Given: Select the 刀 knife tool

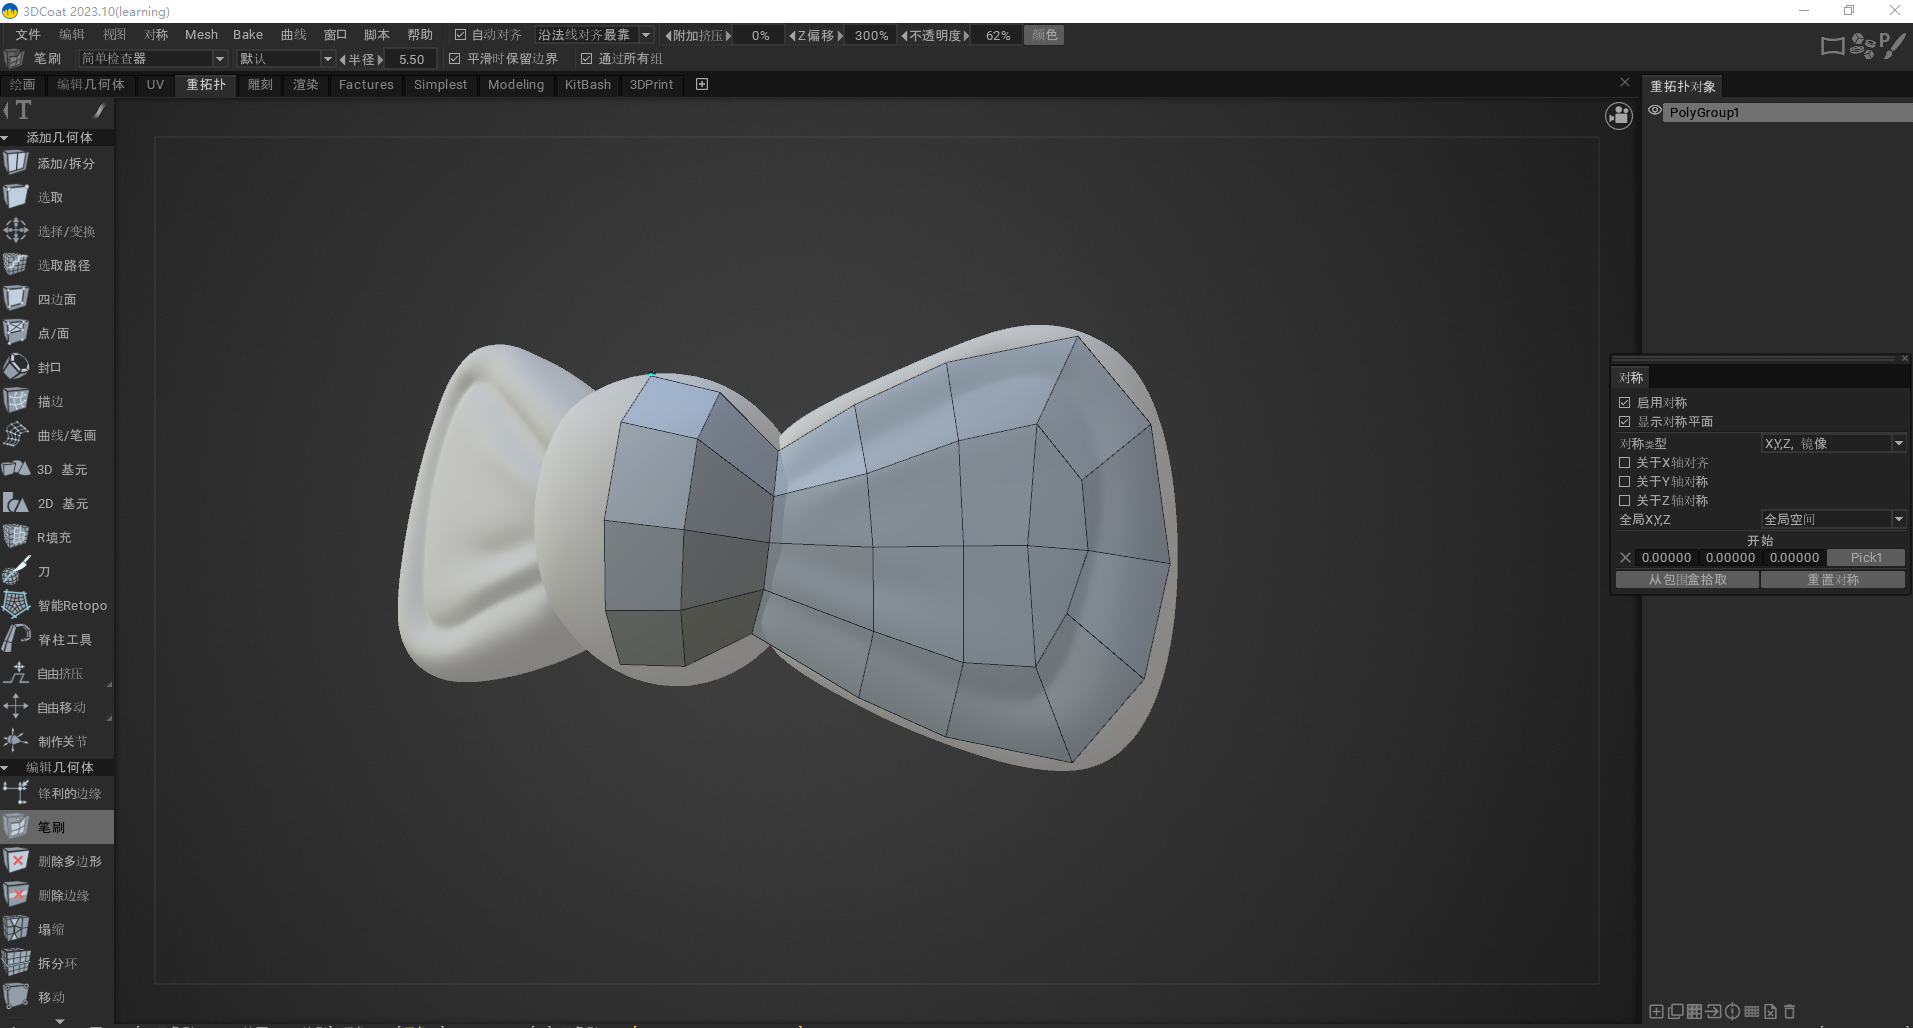Looking at the screenshot, I should coord(43,571).
